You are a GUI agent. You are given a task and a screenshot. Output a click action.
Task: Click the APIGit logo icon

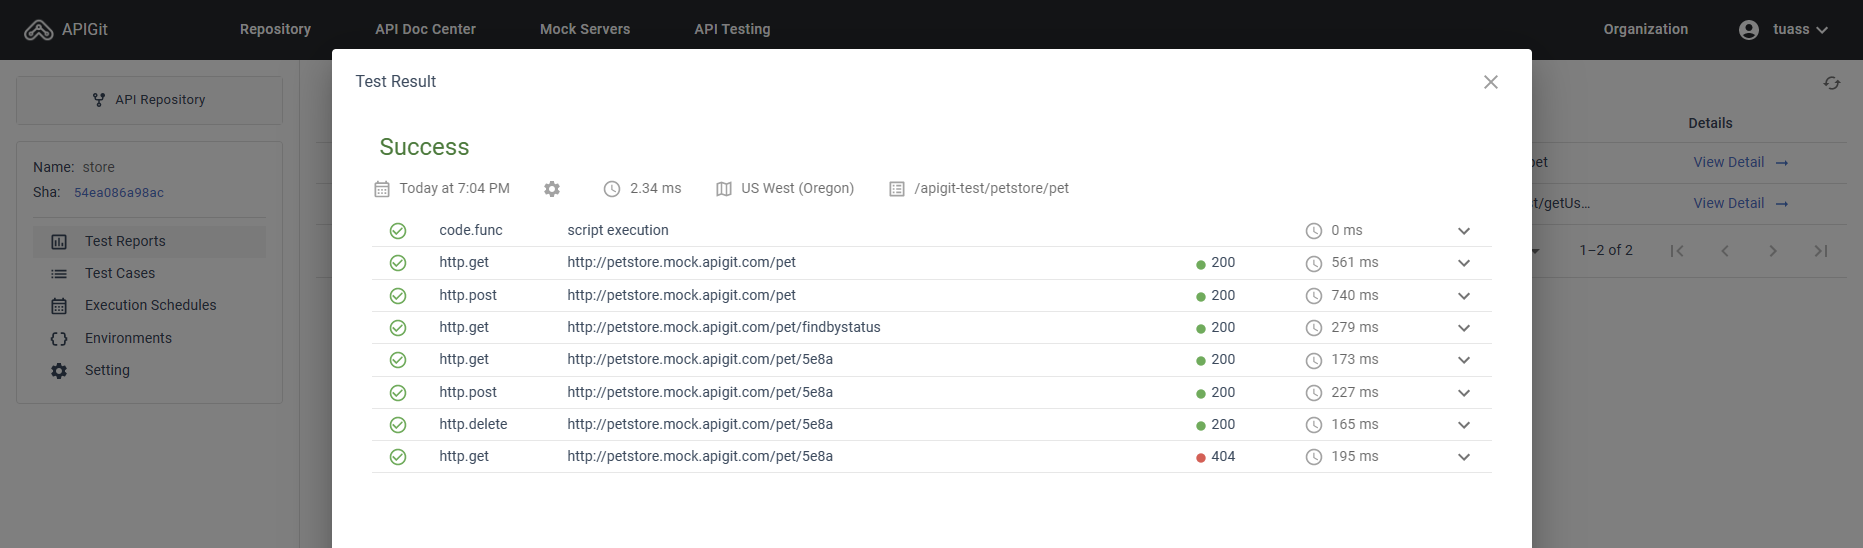38,30
